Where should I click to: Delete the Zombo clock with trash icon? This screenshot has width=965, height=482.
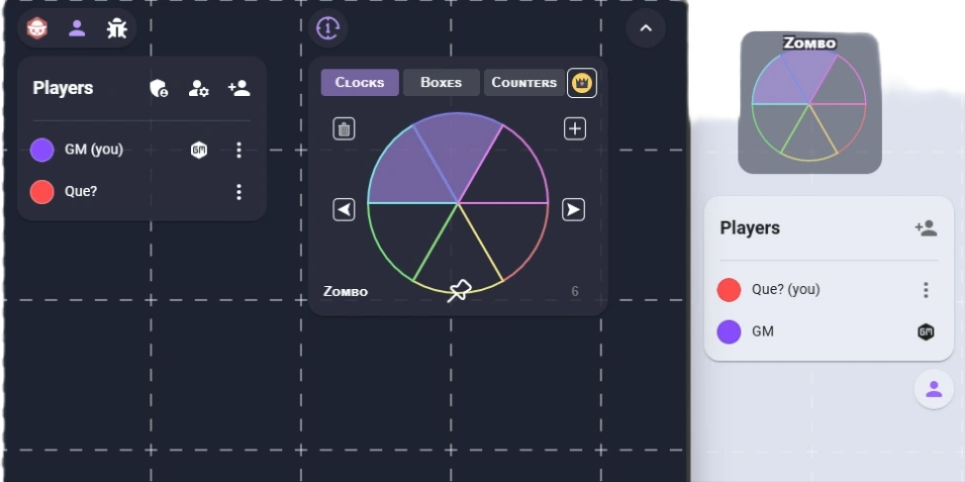(x=344, y=129)
